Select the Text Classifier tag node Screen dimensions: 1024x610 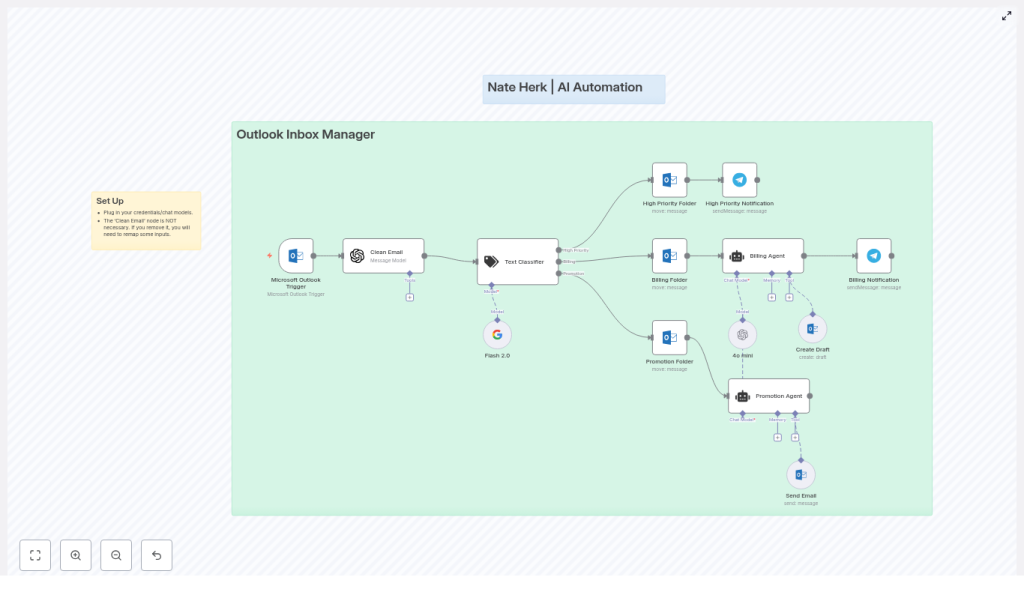click(x=517, y=262)
